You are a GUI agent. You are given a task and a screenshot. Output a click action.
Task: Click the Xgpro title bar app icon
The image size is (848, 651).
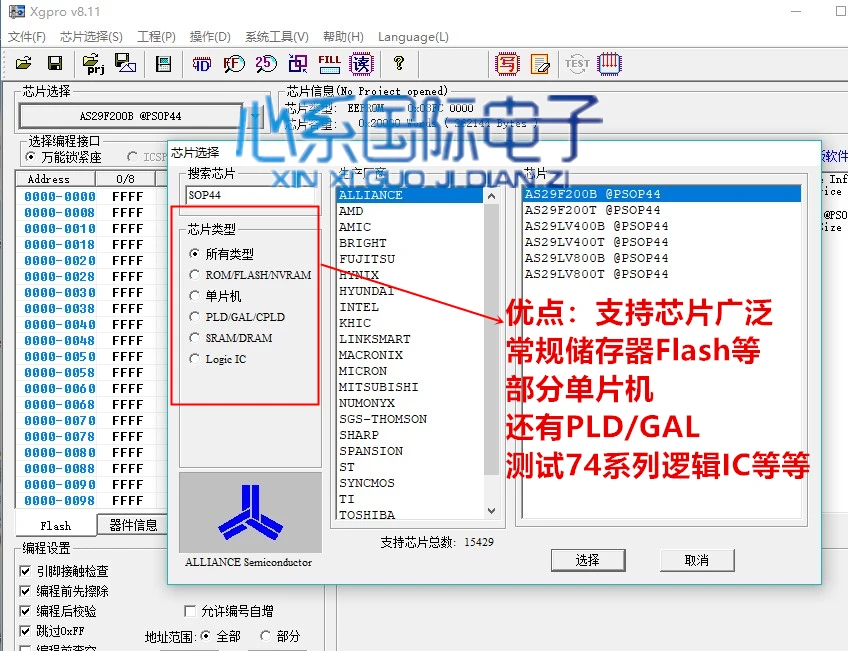click(x=17, y=11)
